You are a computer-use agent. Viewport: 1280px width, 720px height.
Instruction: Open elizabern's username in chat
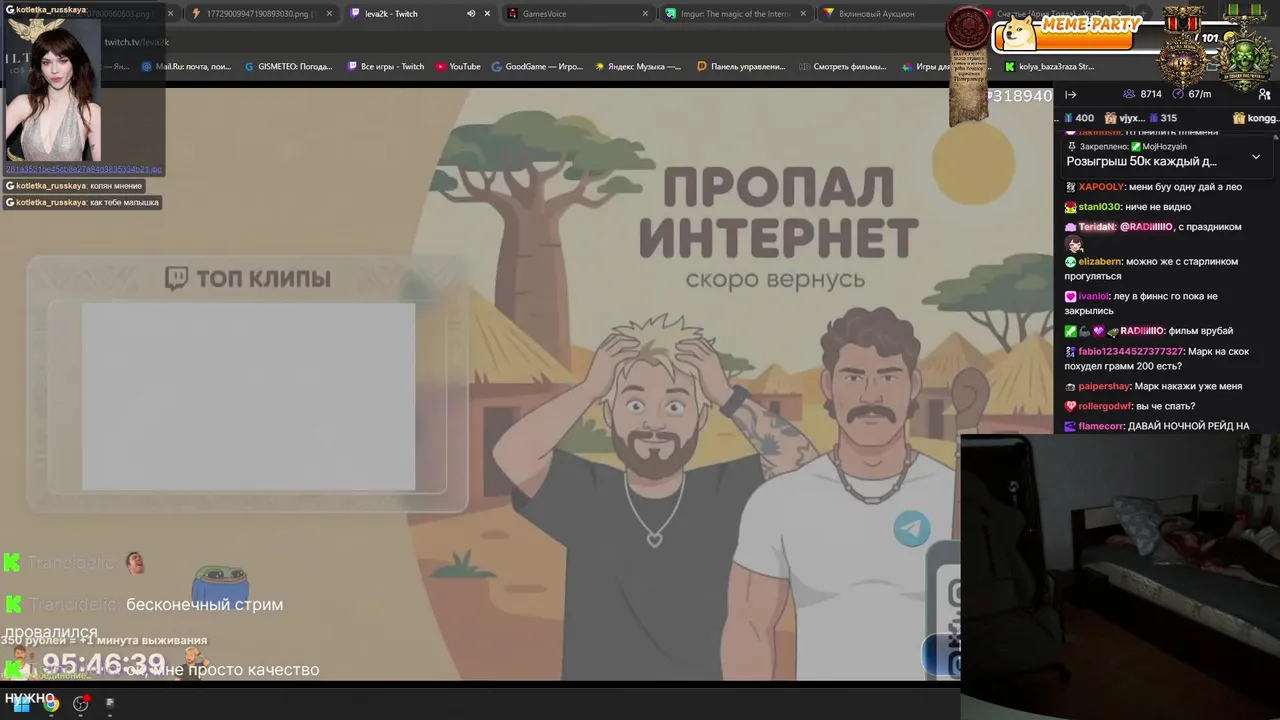tap(1100, 262)
